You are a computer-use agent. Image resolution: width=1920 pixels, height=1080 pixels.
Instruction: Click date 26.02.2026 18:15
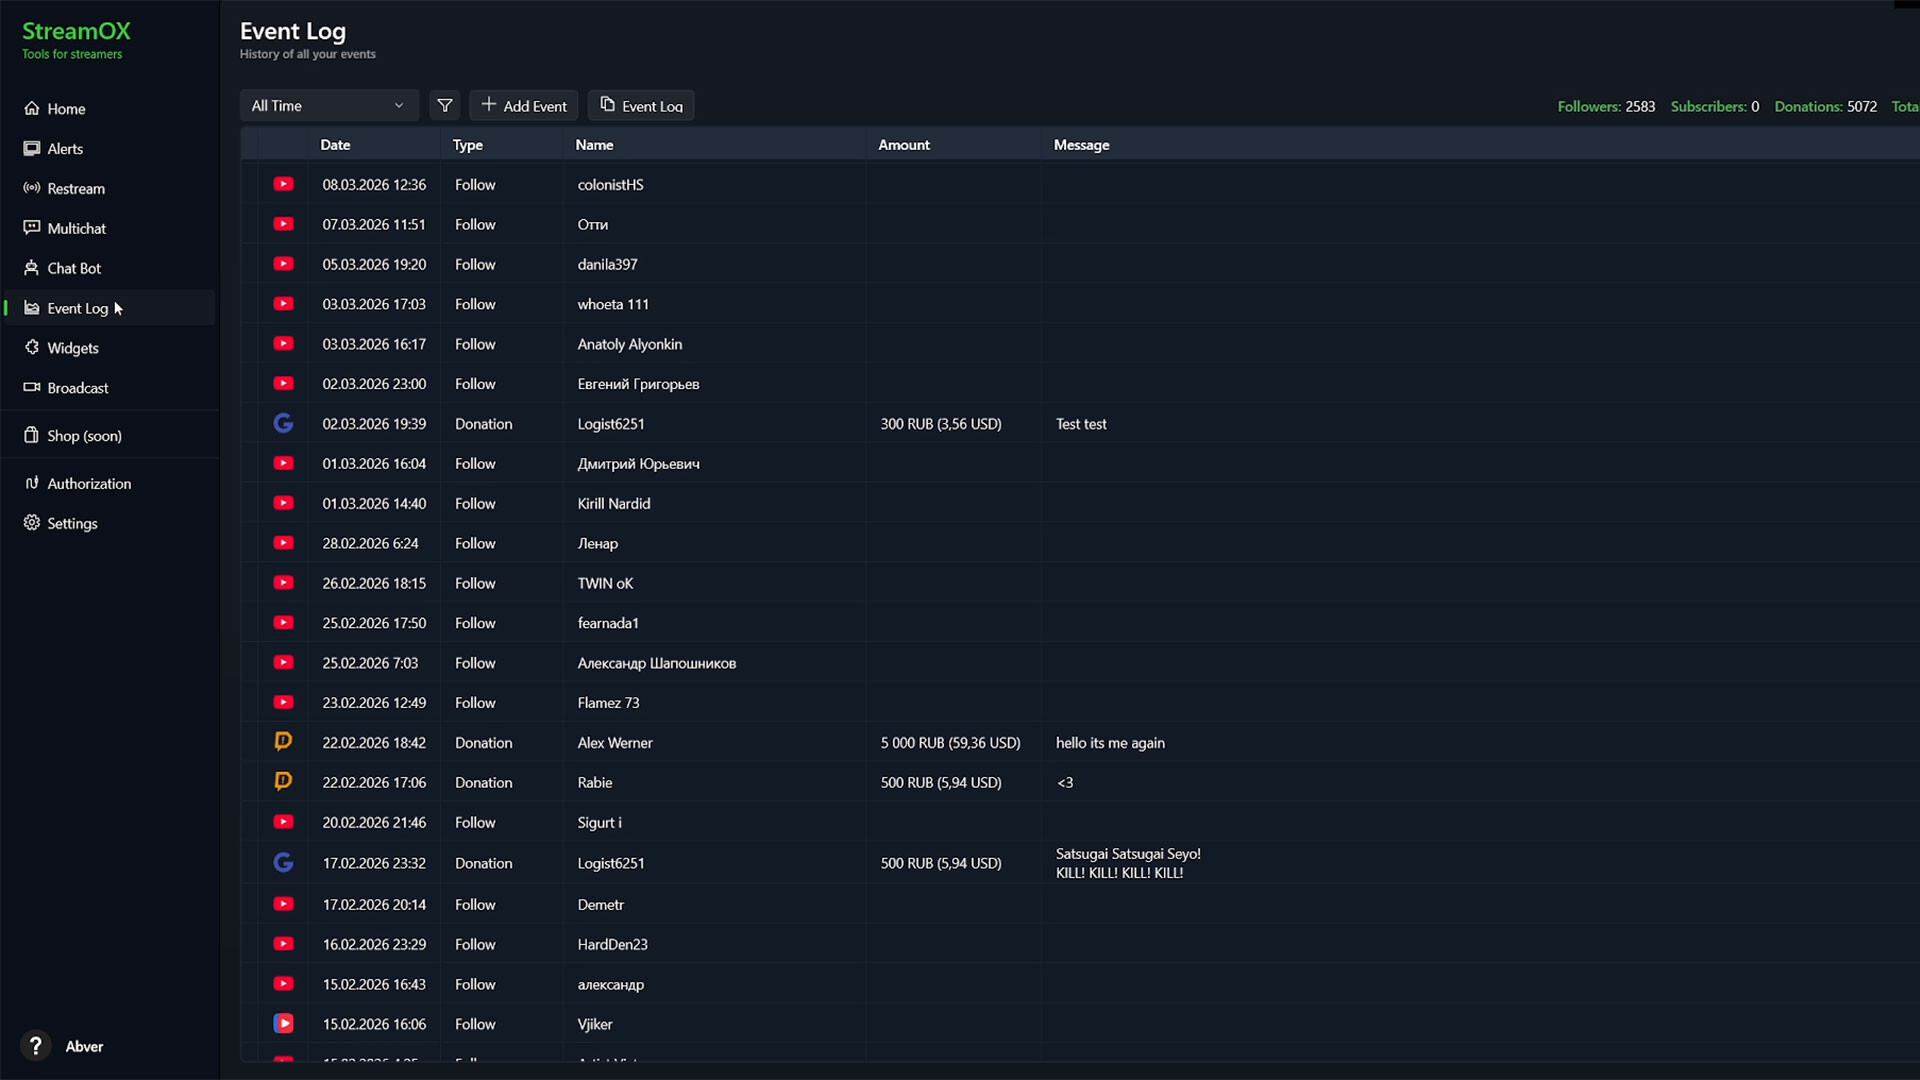tap(374, 583)
